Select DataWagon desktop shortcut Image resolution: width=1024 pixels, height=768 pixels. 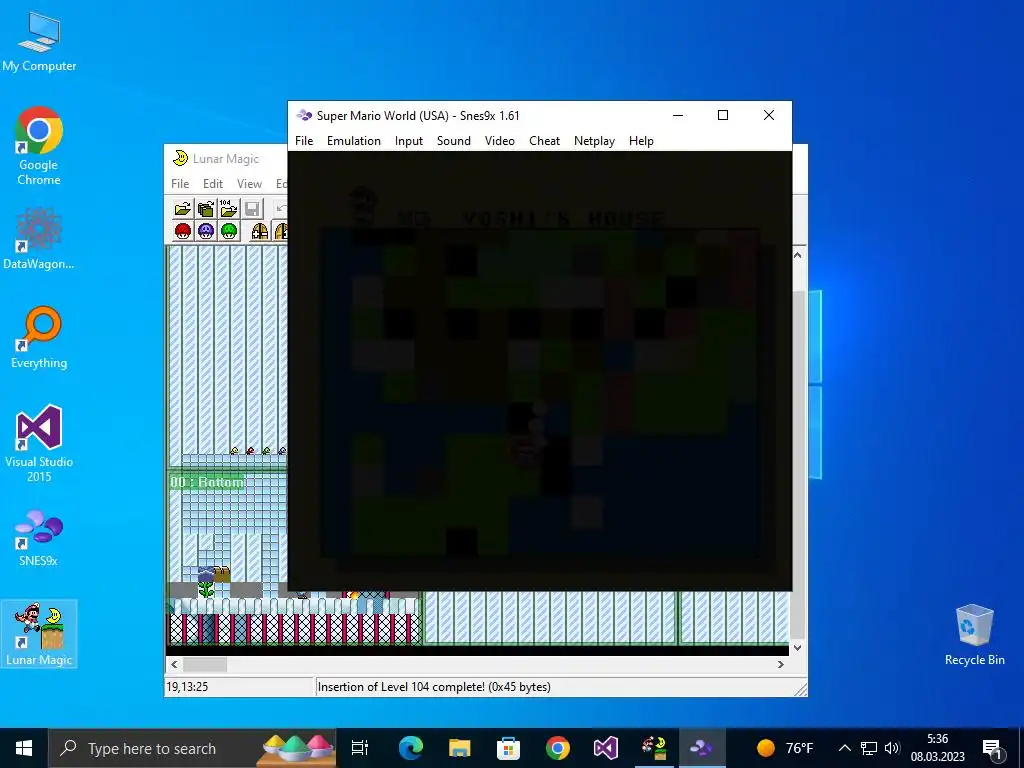point(39,238)
